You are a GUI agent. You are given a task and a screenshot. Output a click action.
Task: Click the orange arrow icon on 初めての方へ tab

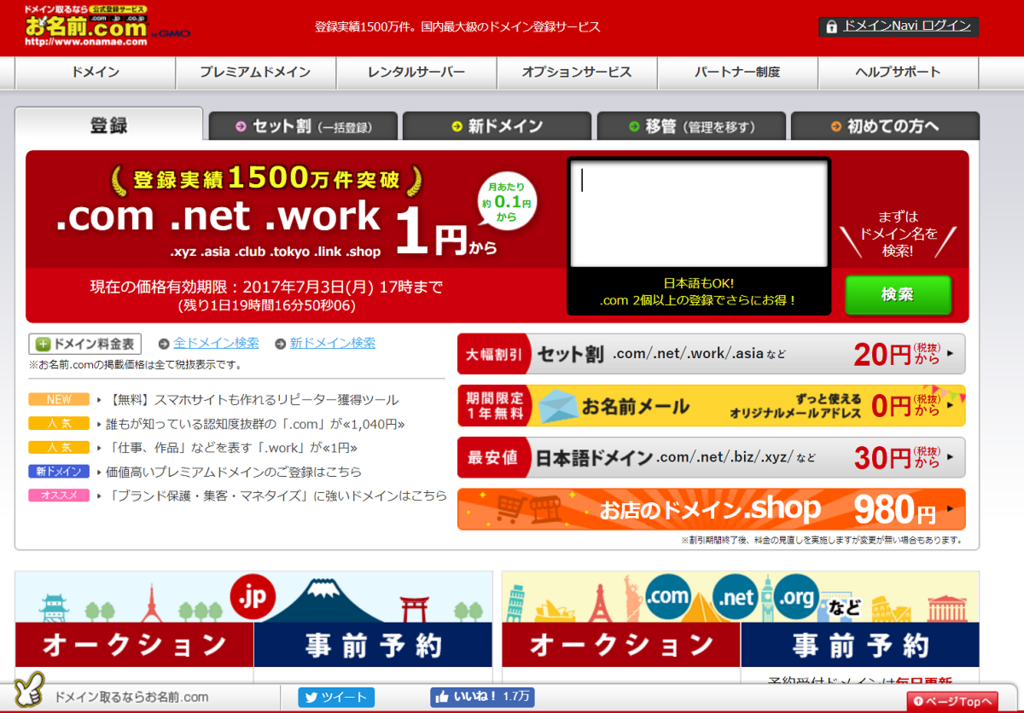pyautogui.click(x=836, y=127)
